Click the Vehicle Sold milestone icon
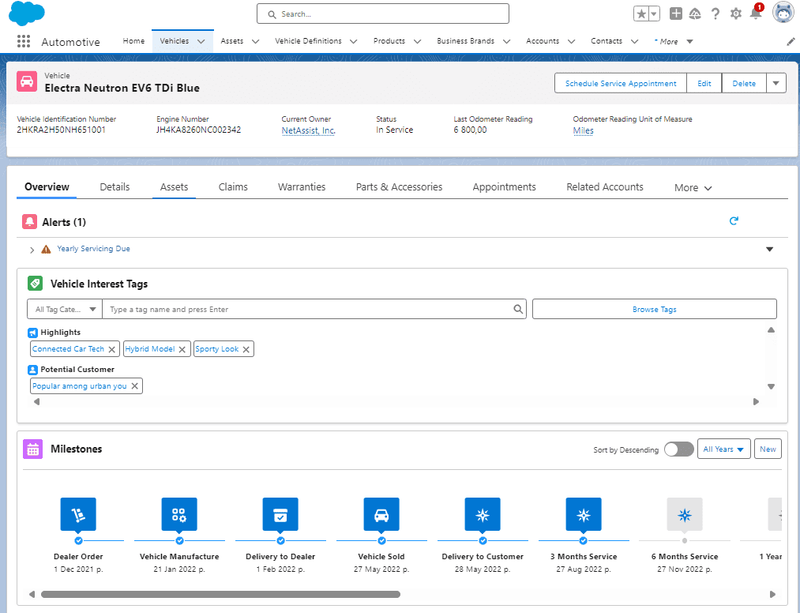 (x=381, y=514)
